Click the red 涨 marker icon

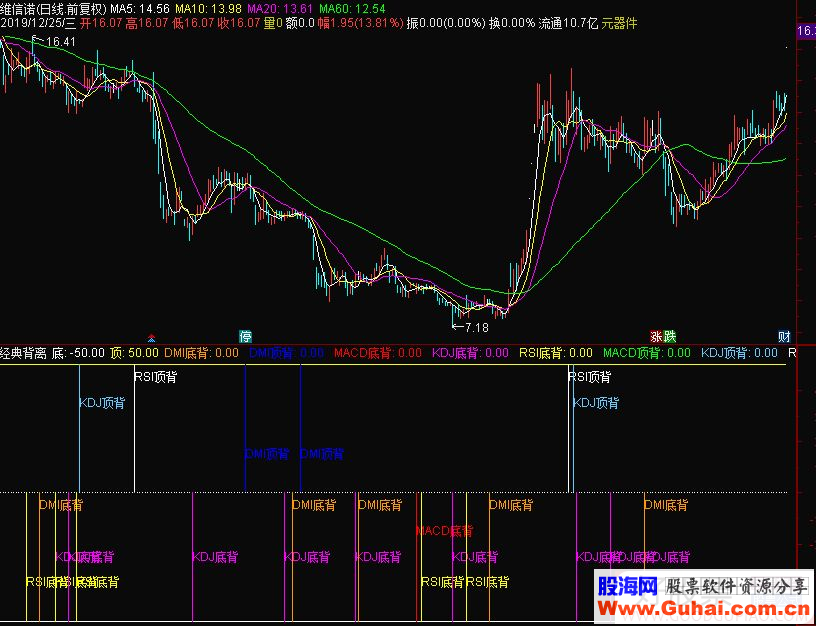[x=656, y=337]
